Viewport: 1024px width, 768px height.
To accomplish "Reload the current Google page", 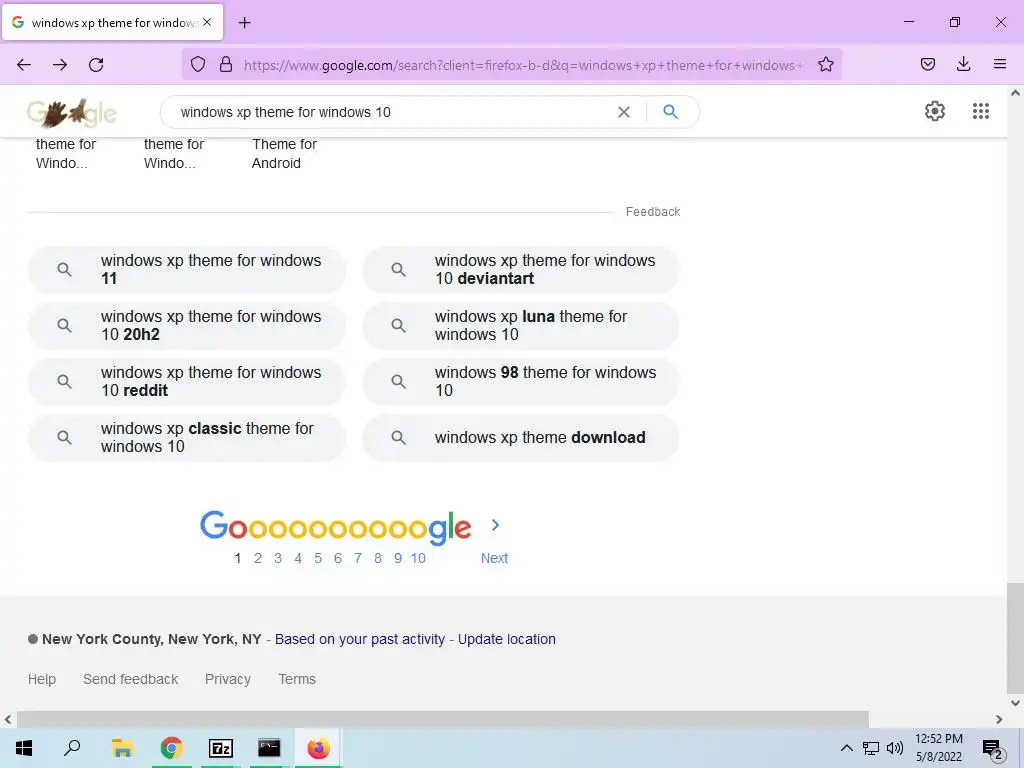I will tap(96, 65).
